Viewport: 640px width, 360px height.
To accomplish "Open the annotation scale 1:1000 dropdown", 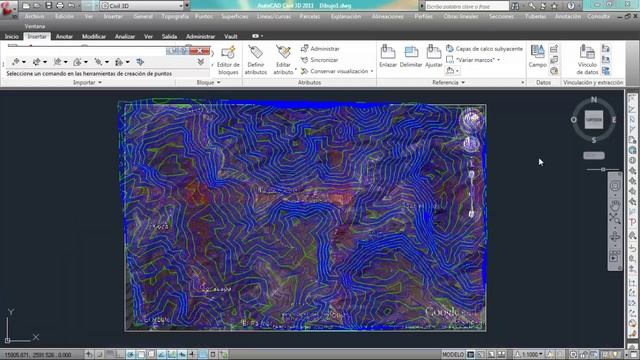I will [x=529, y=354].
